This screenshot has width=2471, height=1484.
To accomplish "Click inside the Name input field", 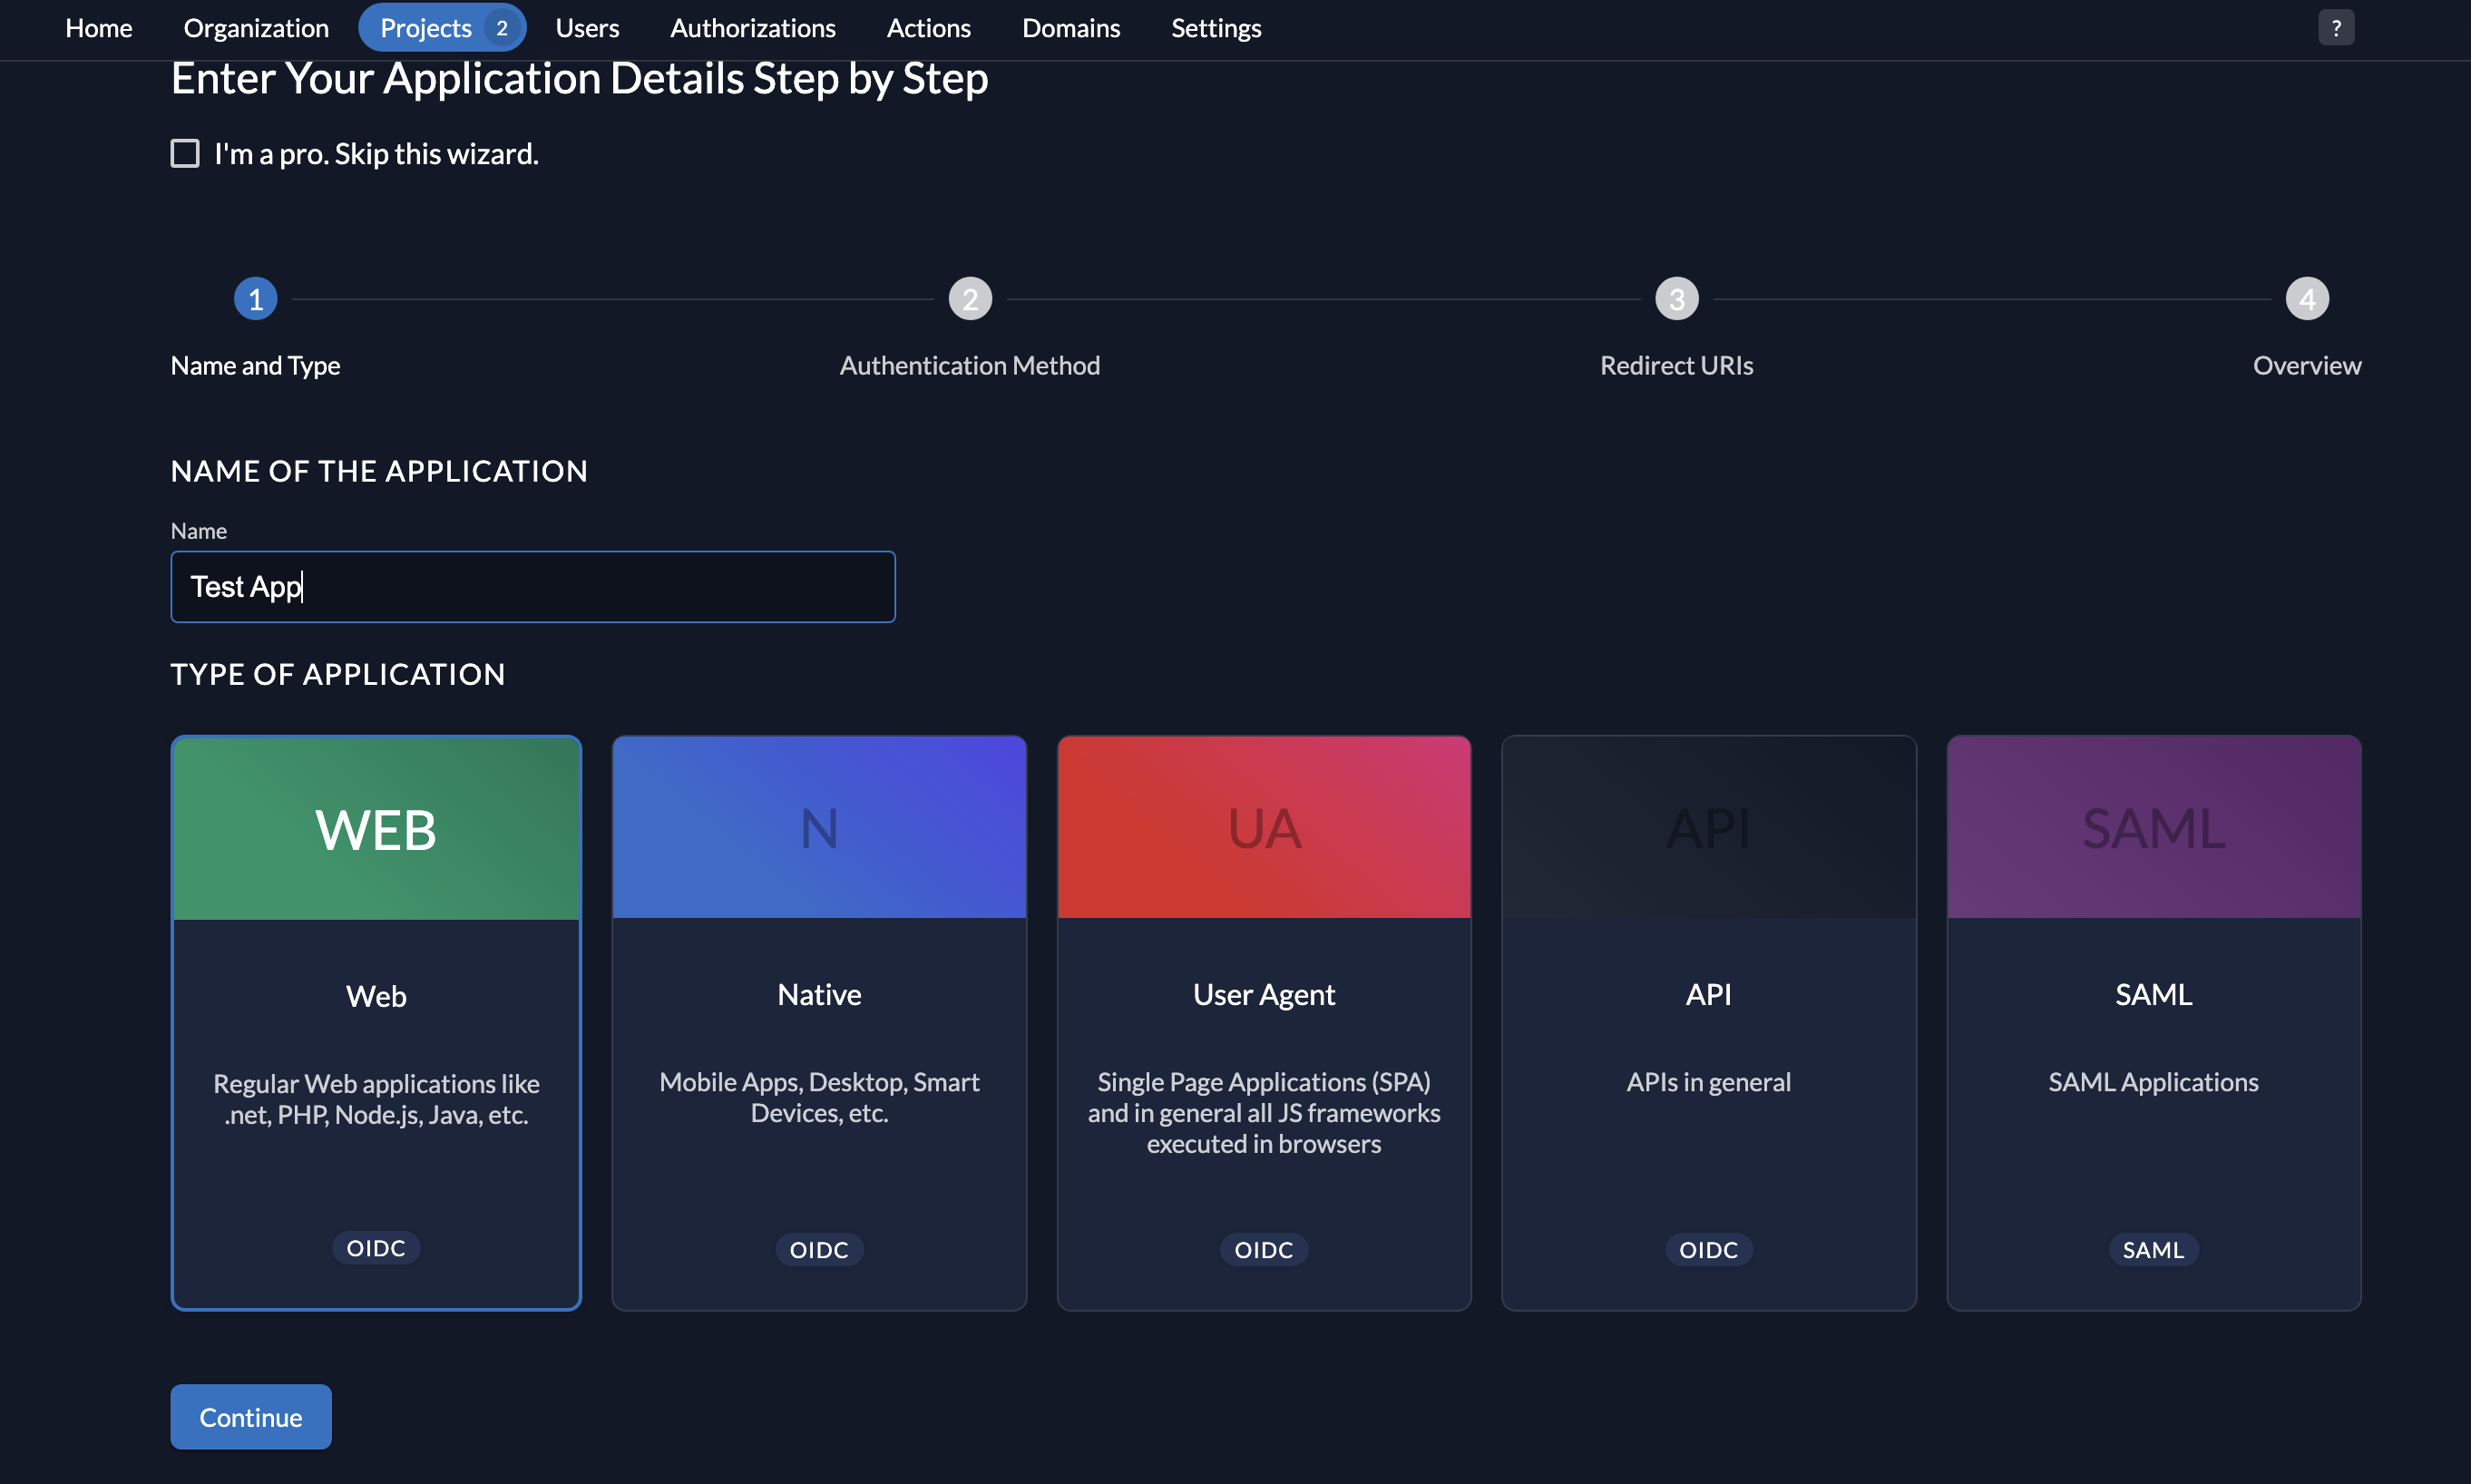I will tap(532, 586).
